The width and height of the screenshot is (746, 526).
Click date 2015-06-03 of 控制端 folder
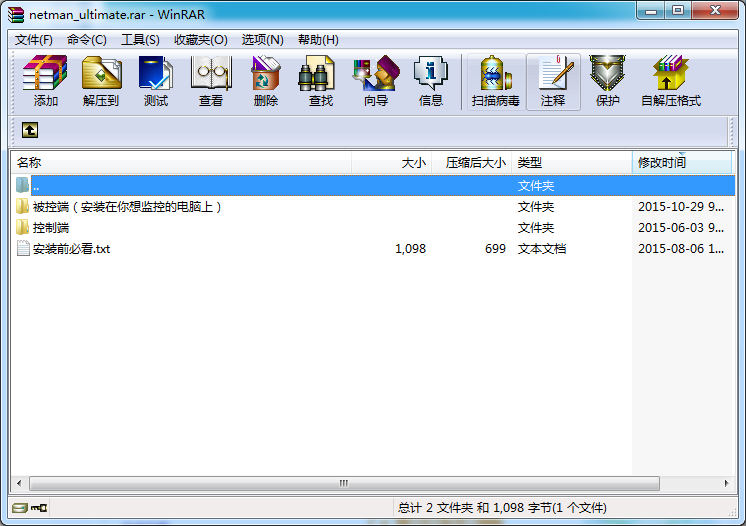pos(681,228)
